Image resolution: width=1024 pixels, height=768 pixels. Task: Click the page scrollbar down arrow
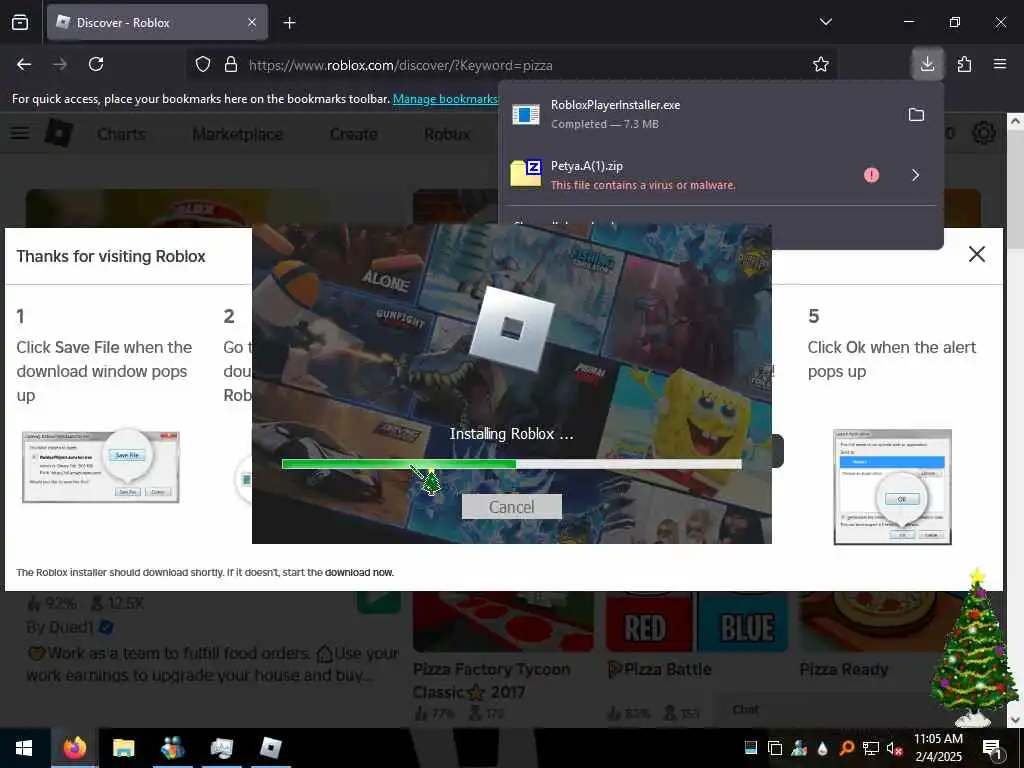pyautogui.click(x=1016, y=719)
